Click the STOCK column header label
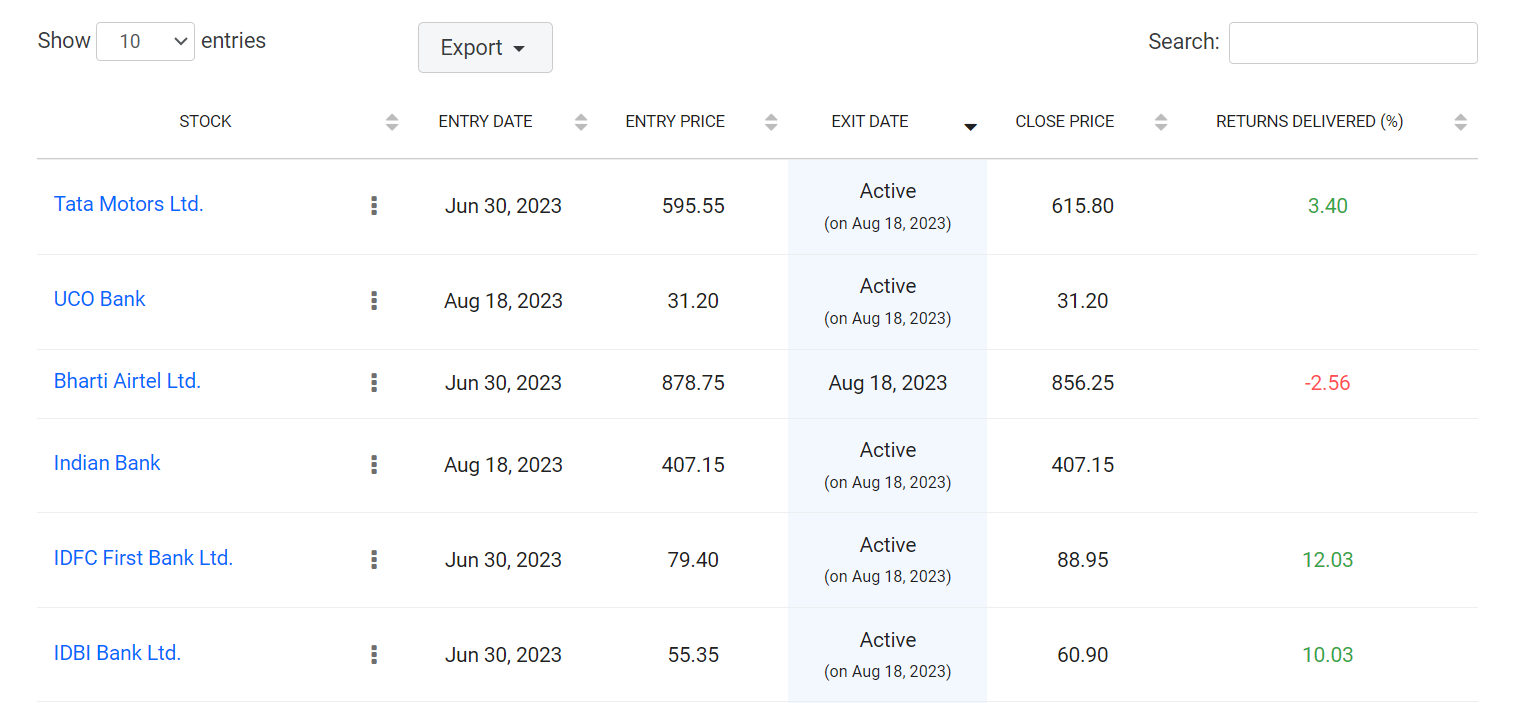The height and width of the screenshot is (703, 1525). (x=205, y=122)
